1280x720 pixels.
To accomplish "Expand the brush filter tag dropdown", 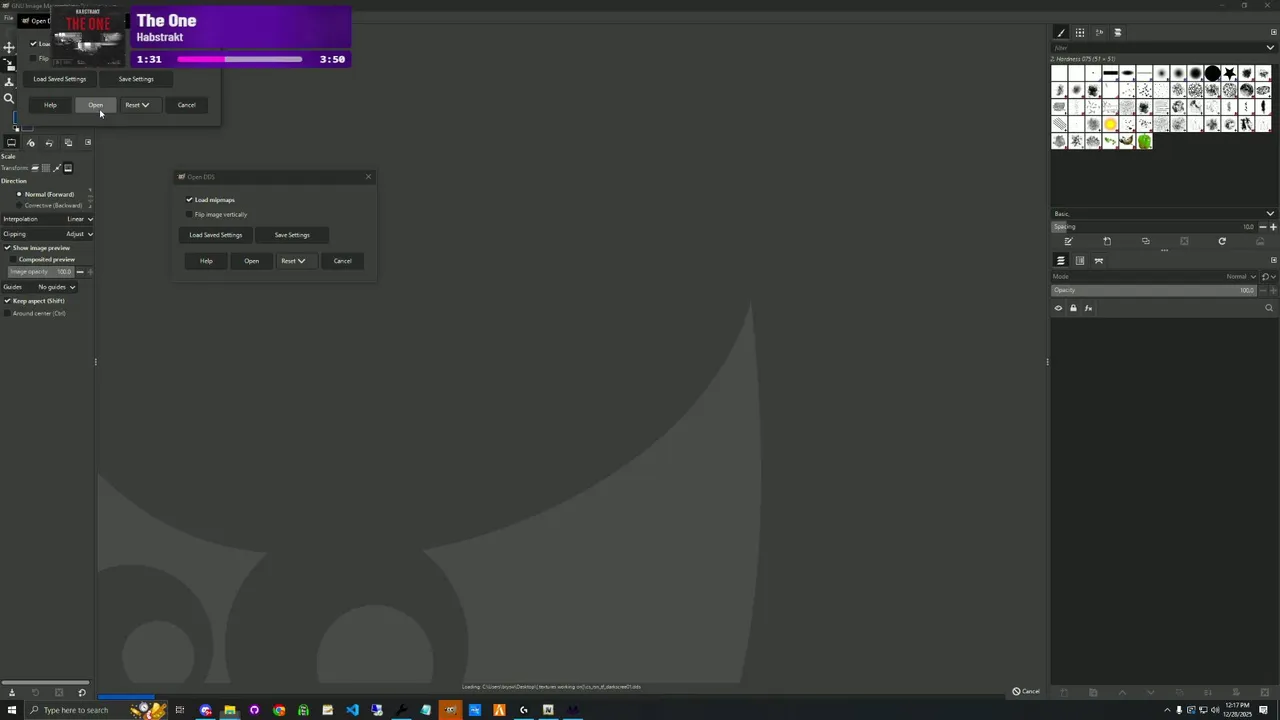I will point(1271,47).
